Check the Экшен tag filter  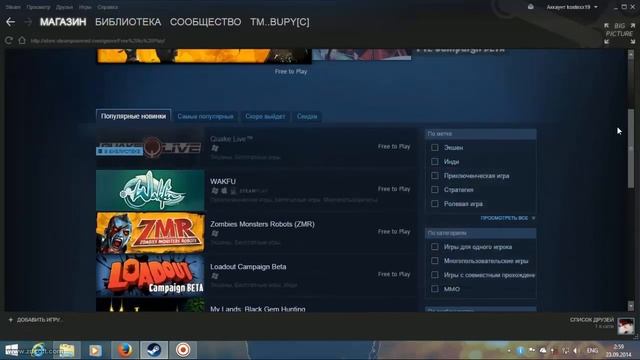[x=435, y=148]
